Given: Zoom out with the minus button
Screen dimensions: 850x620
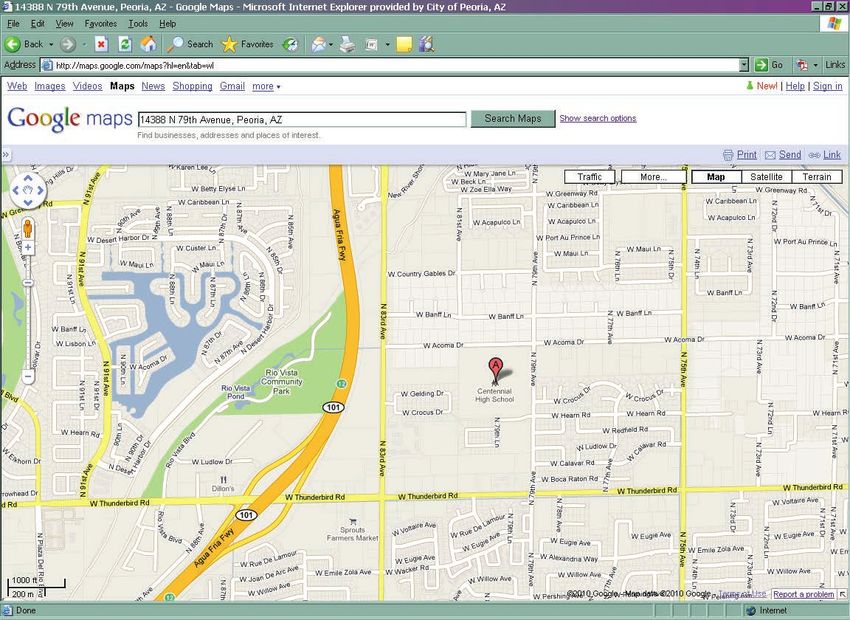Looking at the screenshot, I should [x=28, y=376].
